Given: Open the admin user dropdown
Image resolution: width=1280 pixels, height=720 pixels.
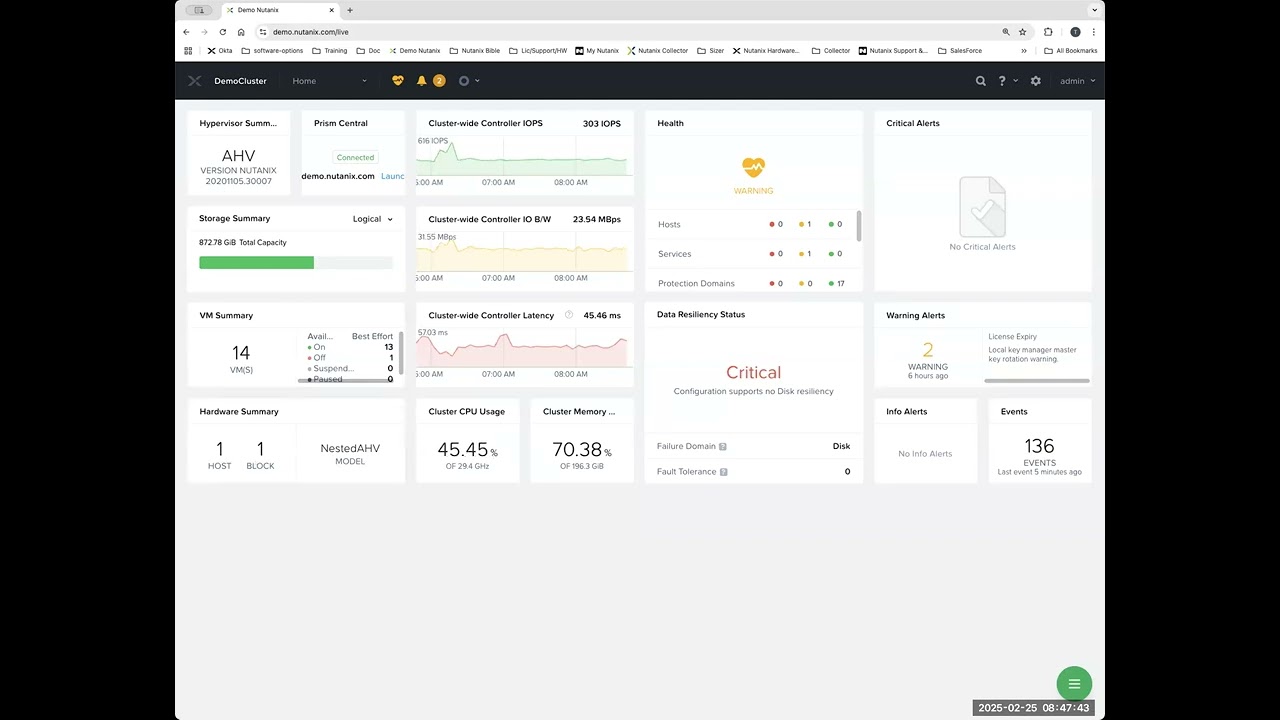Looking at the screenshot, I should click(x=1078, y=81).
